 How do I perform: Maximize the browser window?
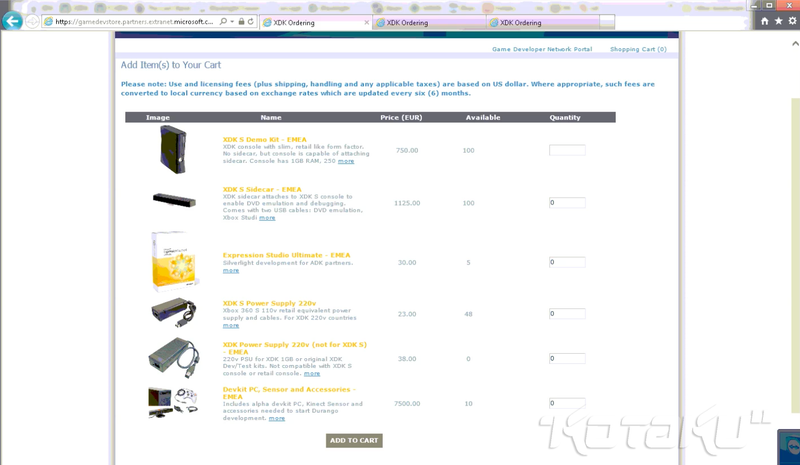(x=769, y=5)
